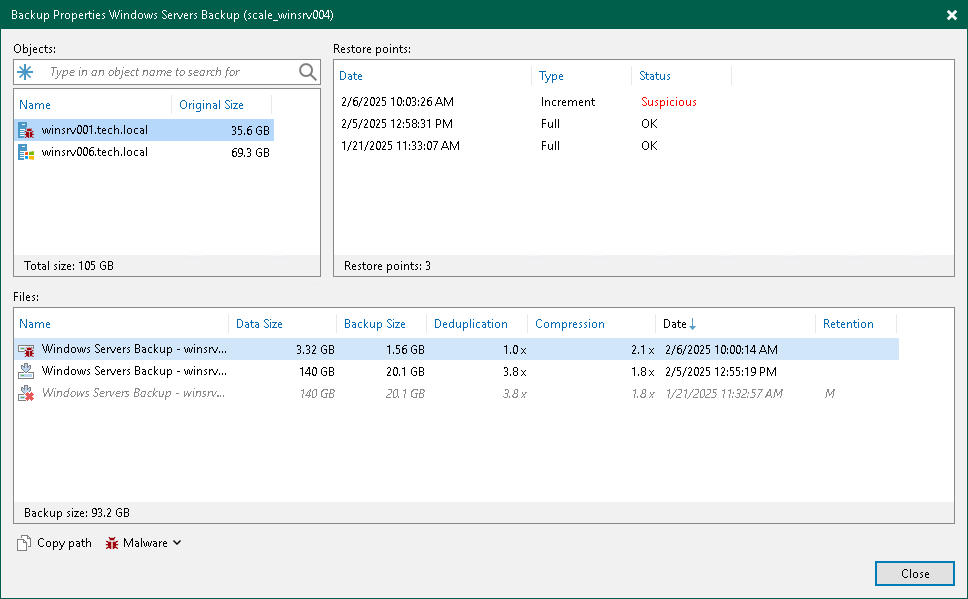
Task: Click the Copy path clipboard icon
Action: point(24,543)
